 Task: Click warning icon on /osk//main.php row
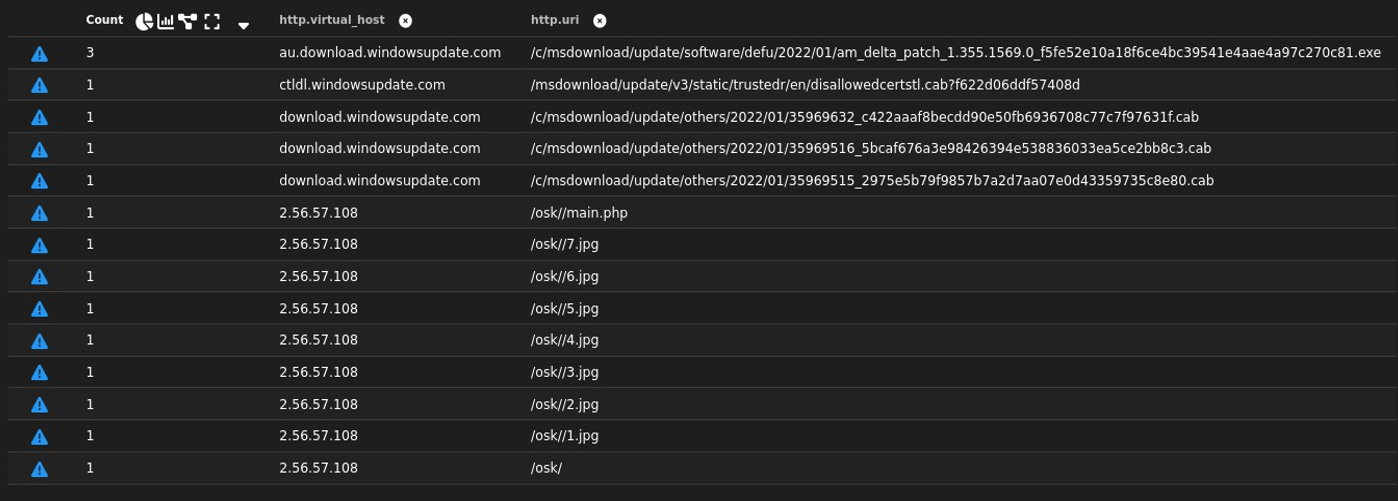point(39,213)
